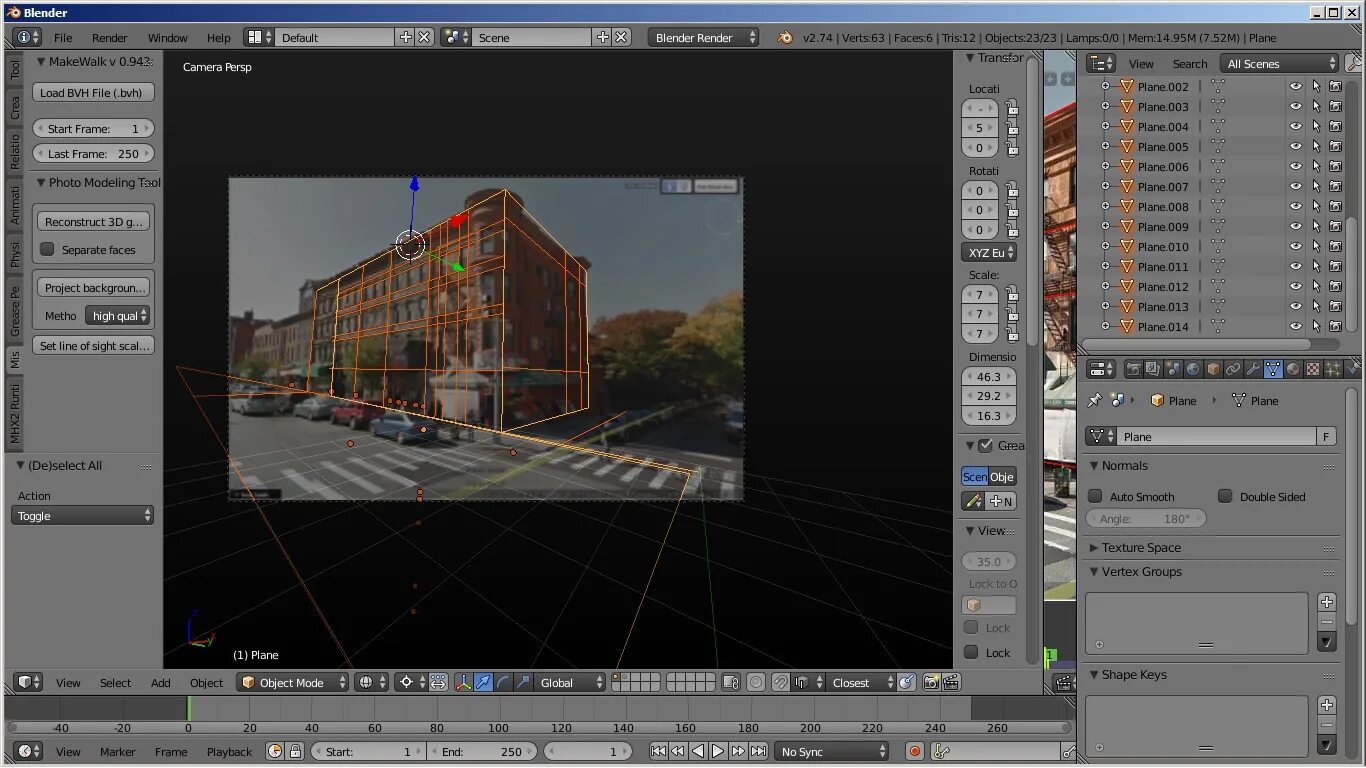
Task: Click the Load BVH File button
Action: tap(91, 92)
